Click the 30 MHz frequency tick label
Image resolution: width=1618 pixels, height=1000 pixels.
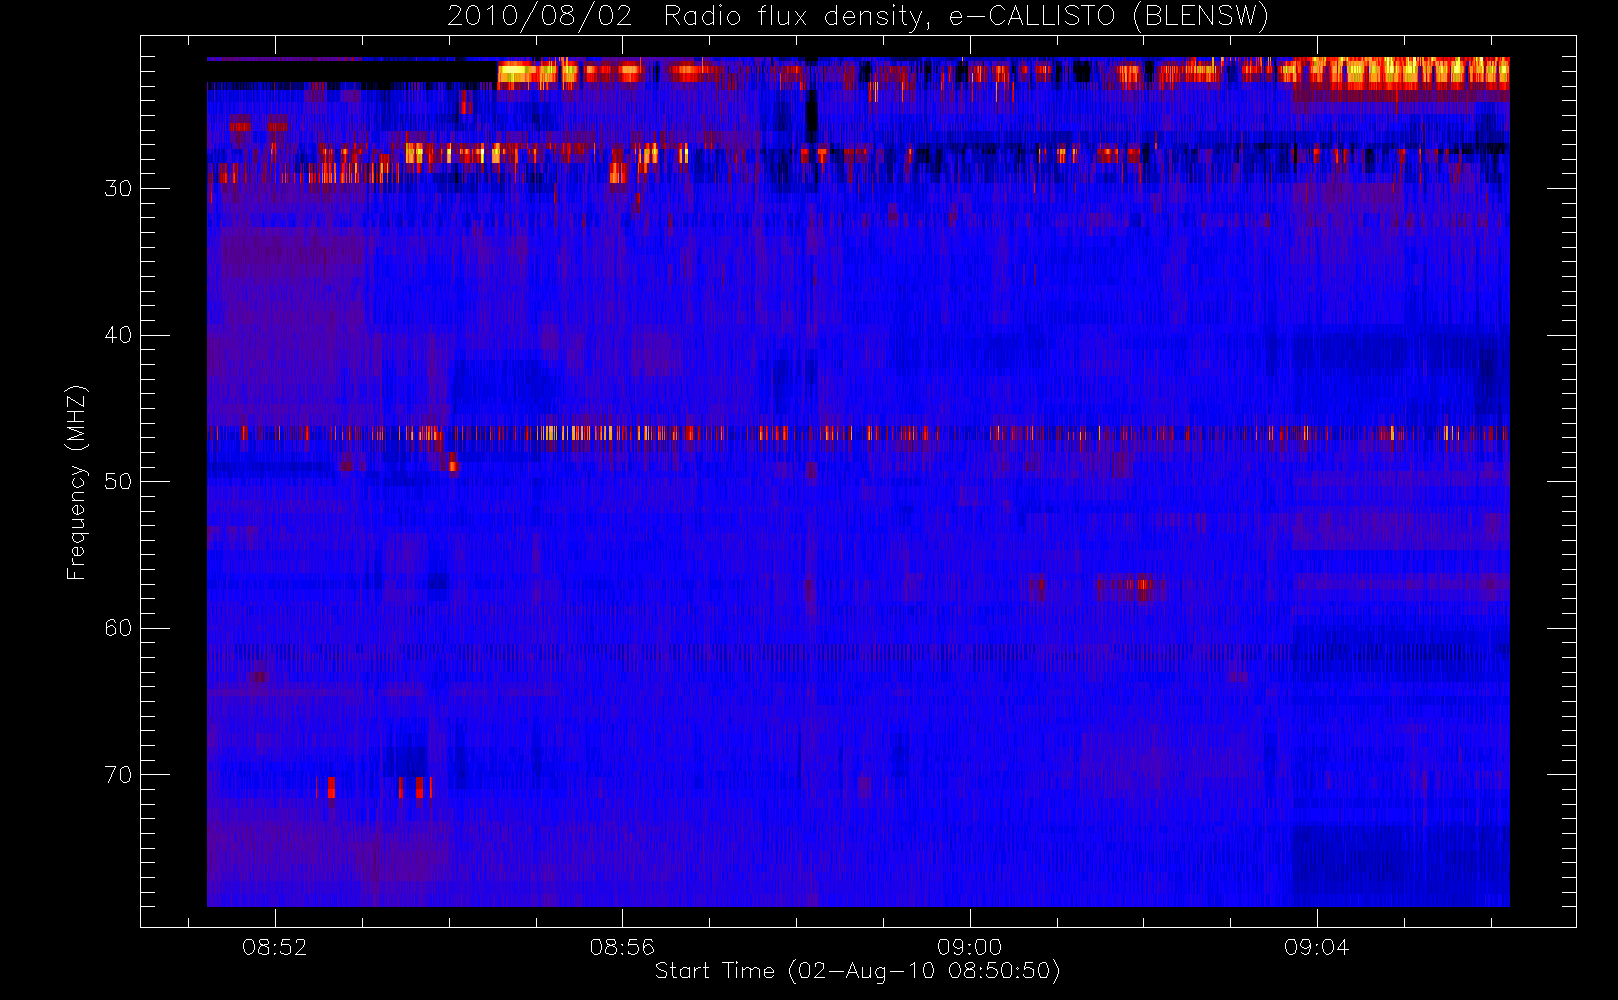pyautogui.click(x=118, y=189)
